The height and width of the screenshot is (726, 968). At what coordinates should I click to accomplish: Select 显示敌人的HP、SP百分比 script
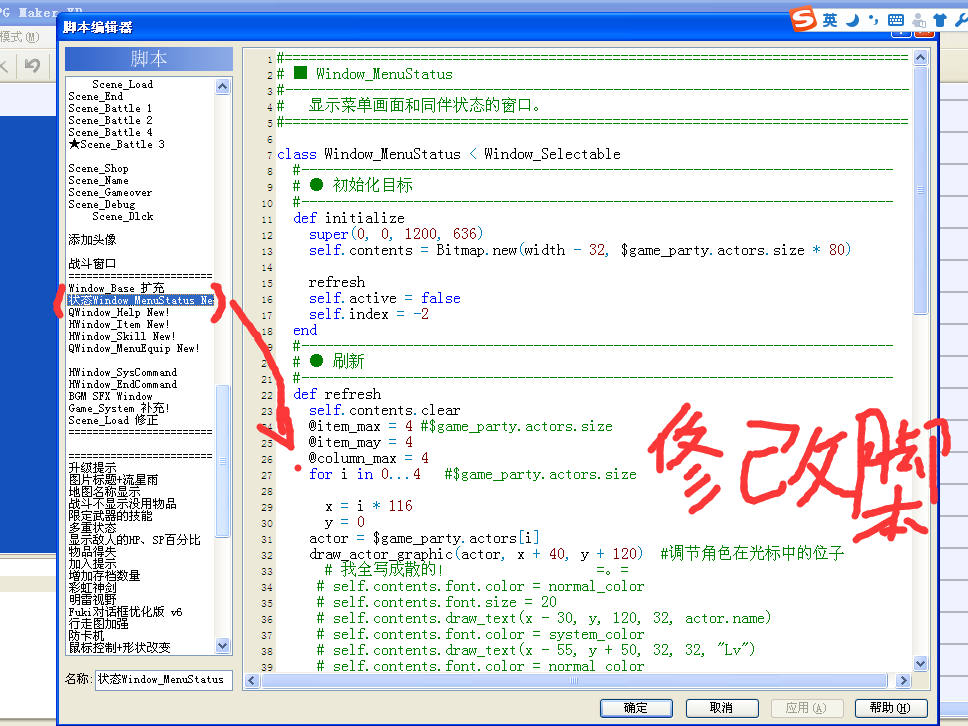click(134, 540)
